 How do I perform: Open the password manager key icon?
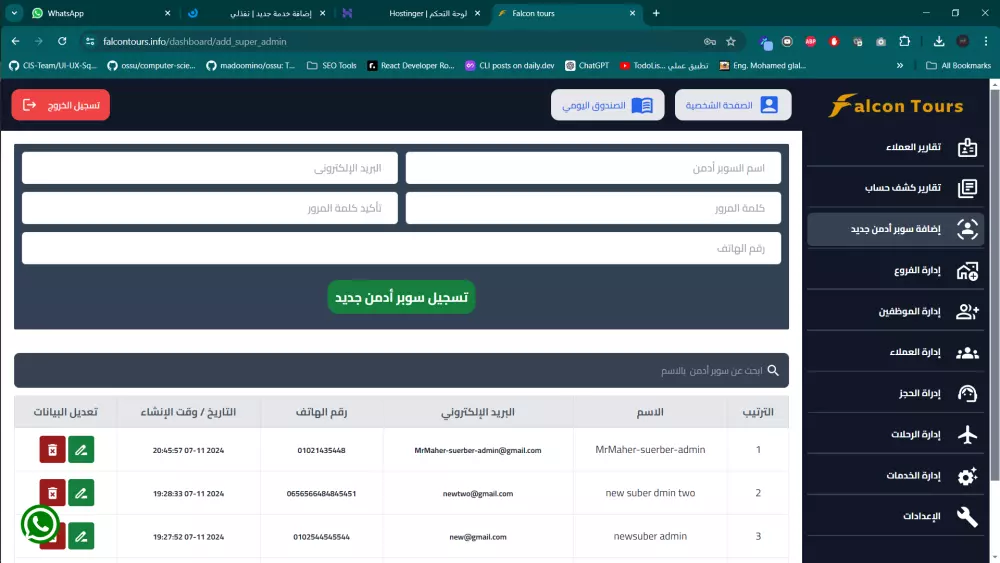pos(709,41)
